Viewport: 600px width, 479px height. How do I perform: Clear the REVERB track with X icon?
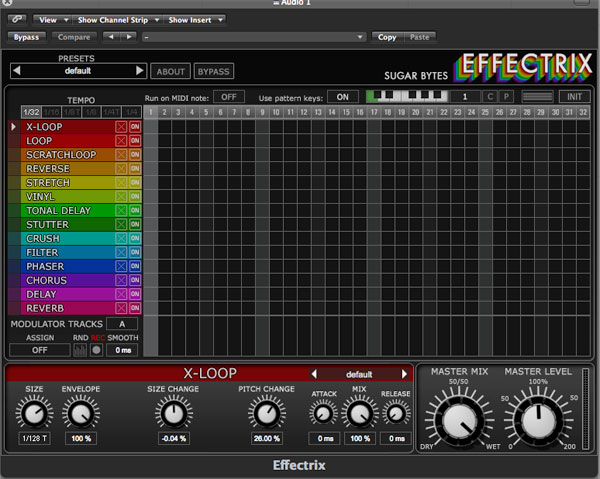point(121,308)
